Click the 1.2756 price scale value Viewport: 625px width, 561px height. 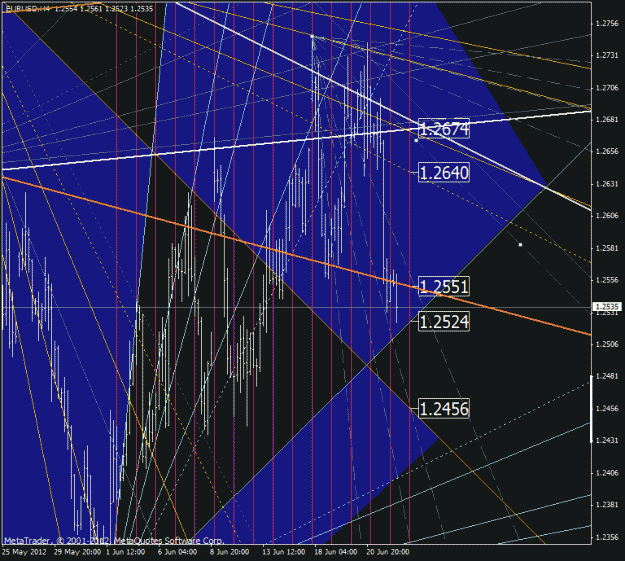click(x=607, y=24)
